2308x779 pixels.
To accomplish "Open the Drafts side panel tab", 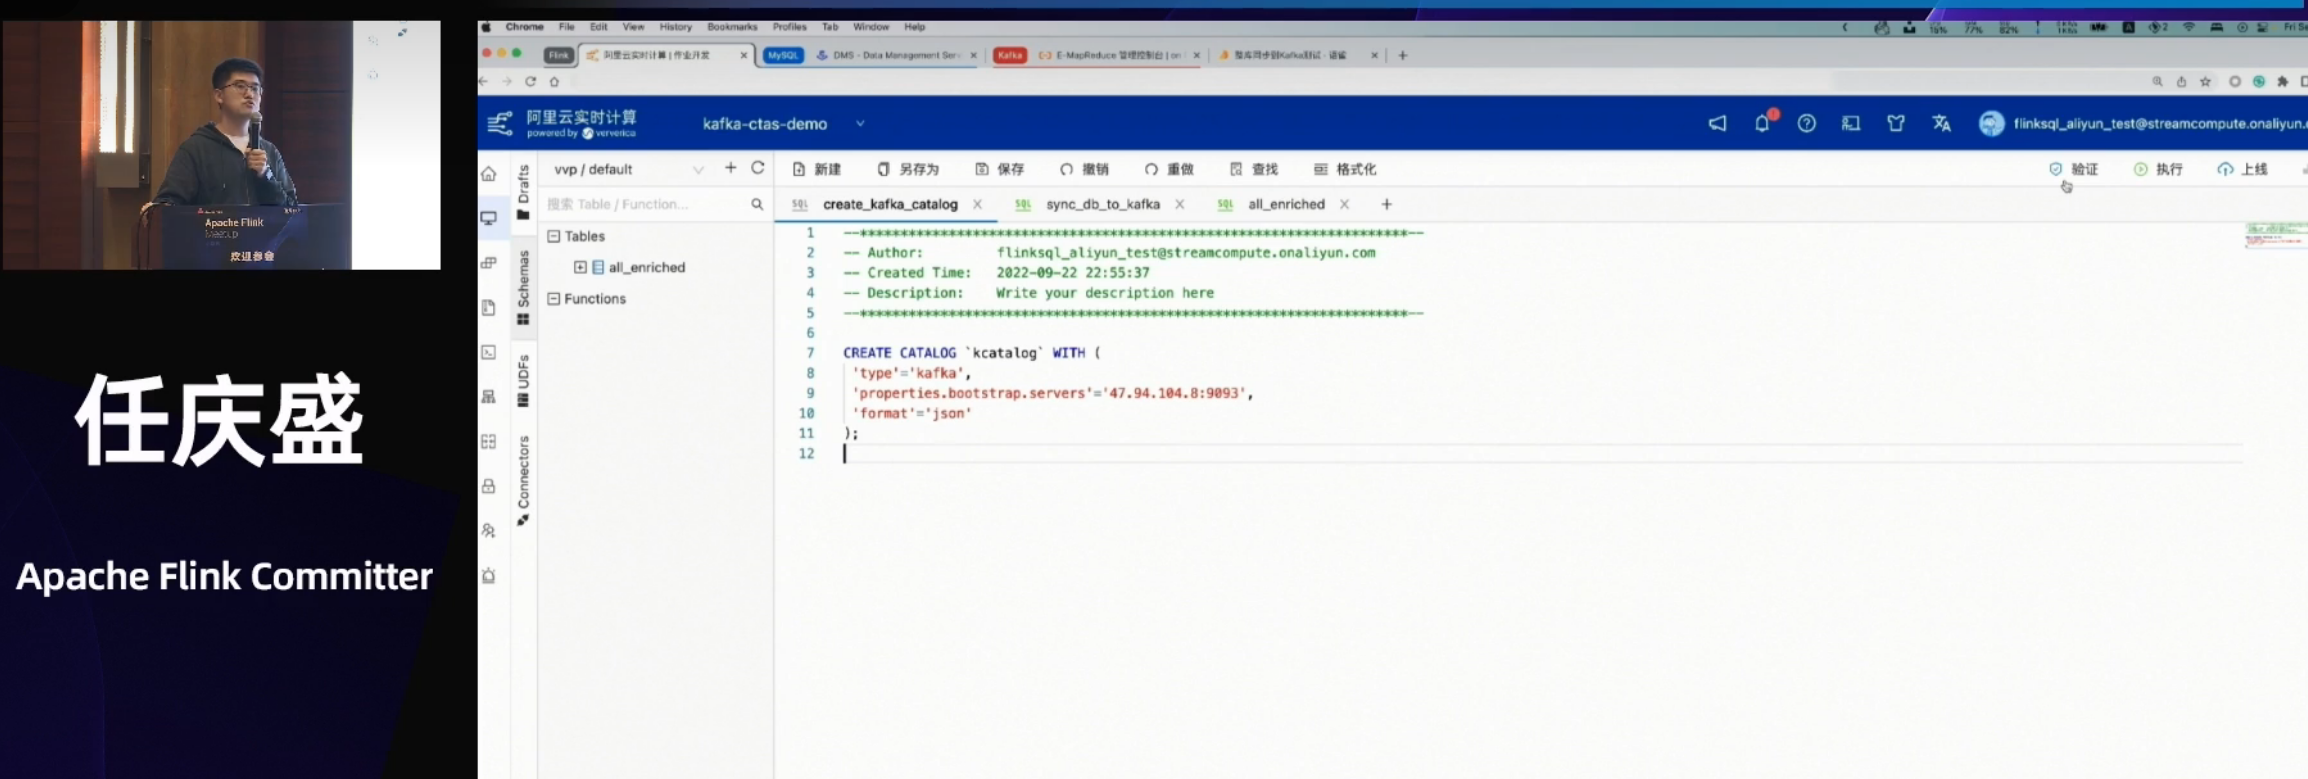I will pos(523,193).
